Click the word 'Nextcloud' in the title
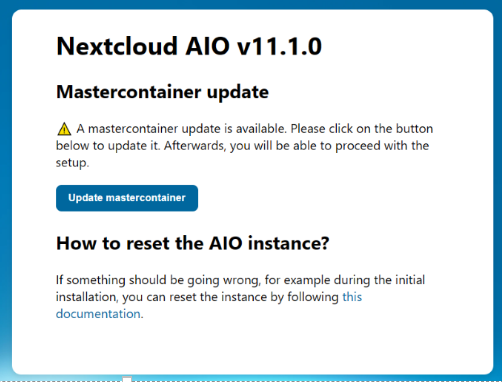This screenshot has width=502, height=382. [117, 46]
